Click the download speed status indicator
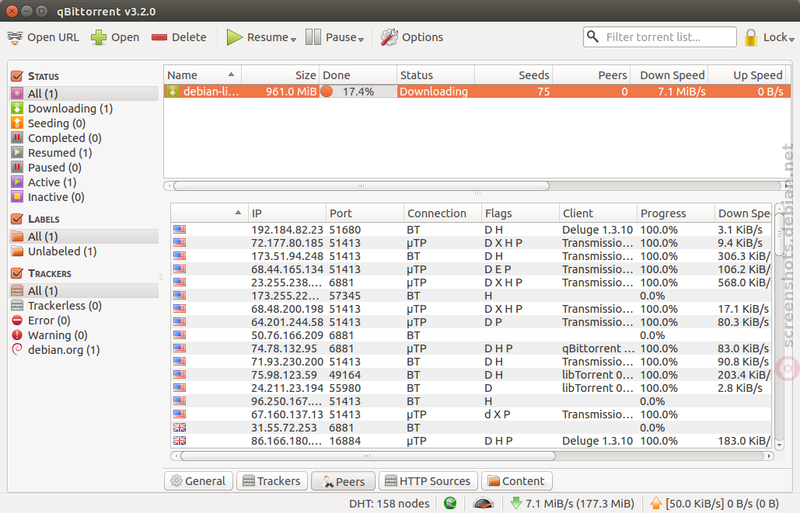Screen dimensions: 800x513 tap(572, 504)
